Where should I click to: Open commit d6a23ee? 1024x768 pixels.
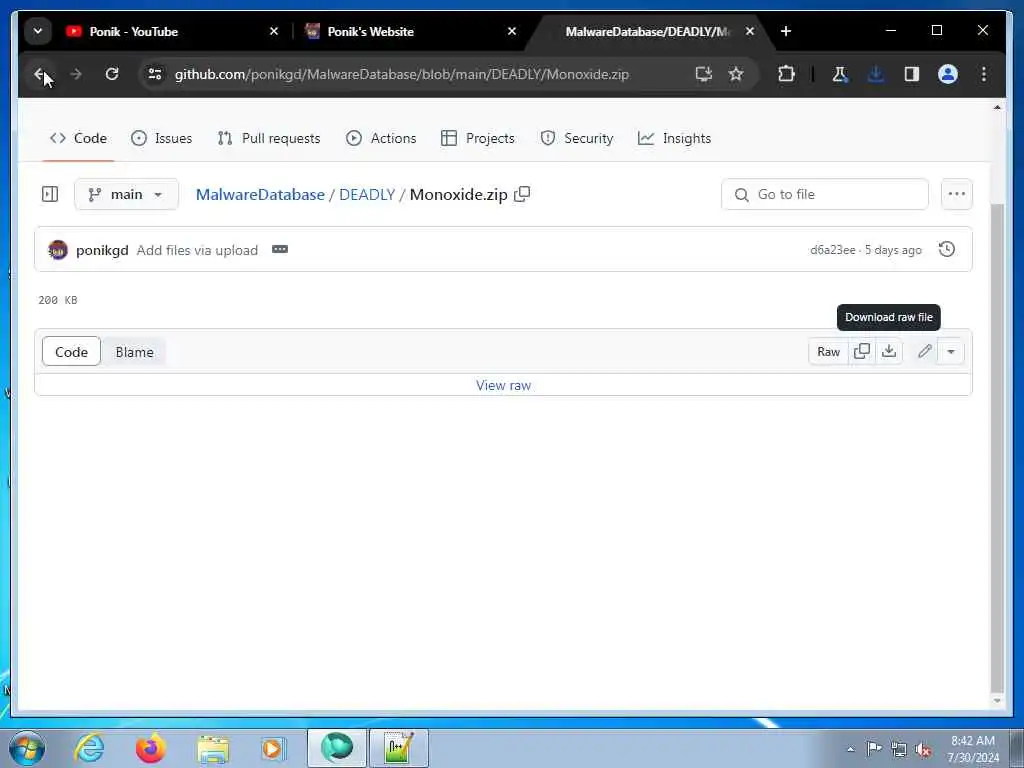[833, 250]
